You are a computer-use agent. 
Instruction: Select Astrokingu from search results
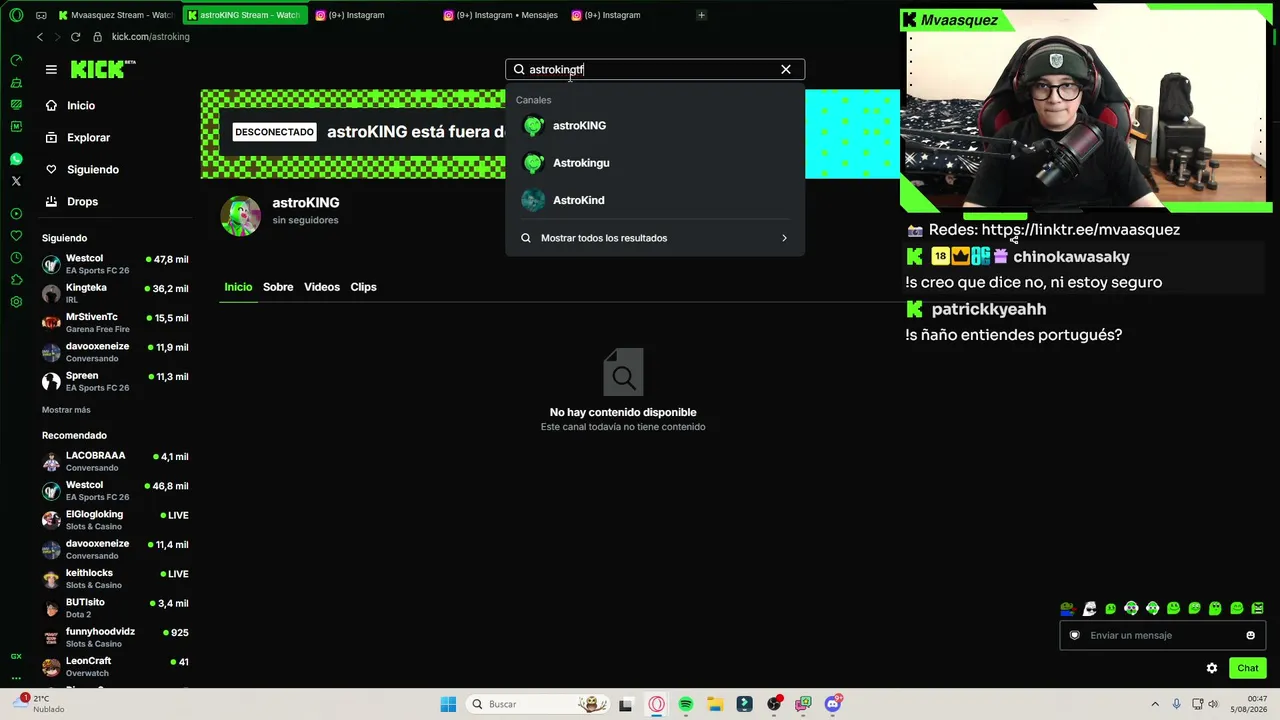[x=655, y=163]
